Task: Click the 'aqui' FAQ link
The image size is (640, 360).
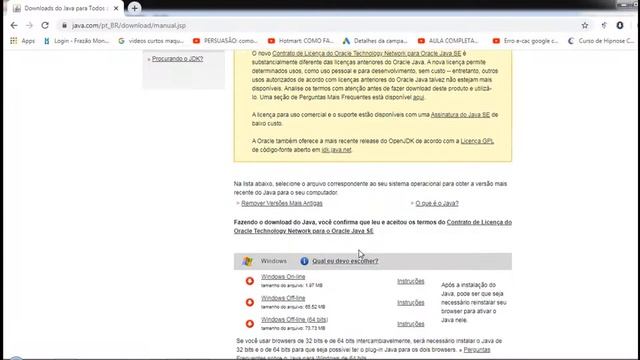Action: [x=418, y=98]
